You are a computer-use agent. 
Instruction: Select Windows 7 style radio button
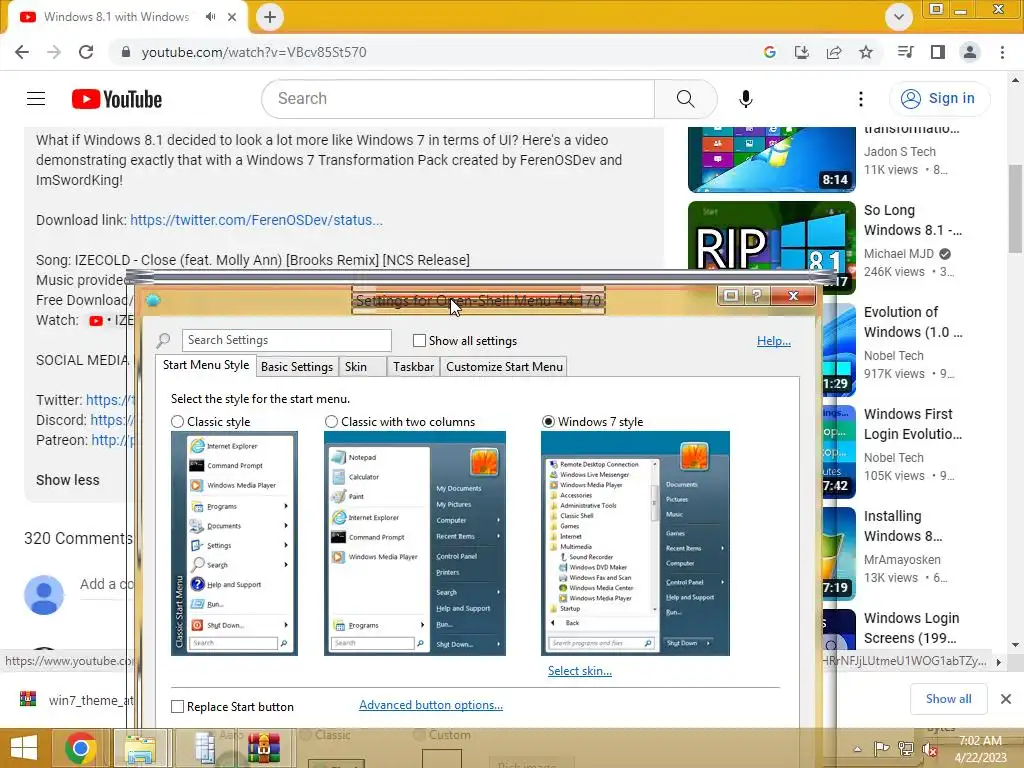549,422
